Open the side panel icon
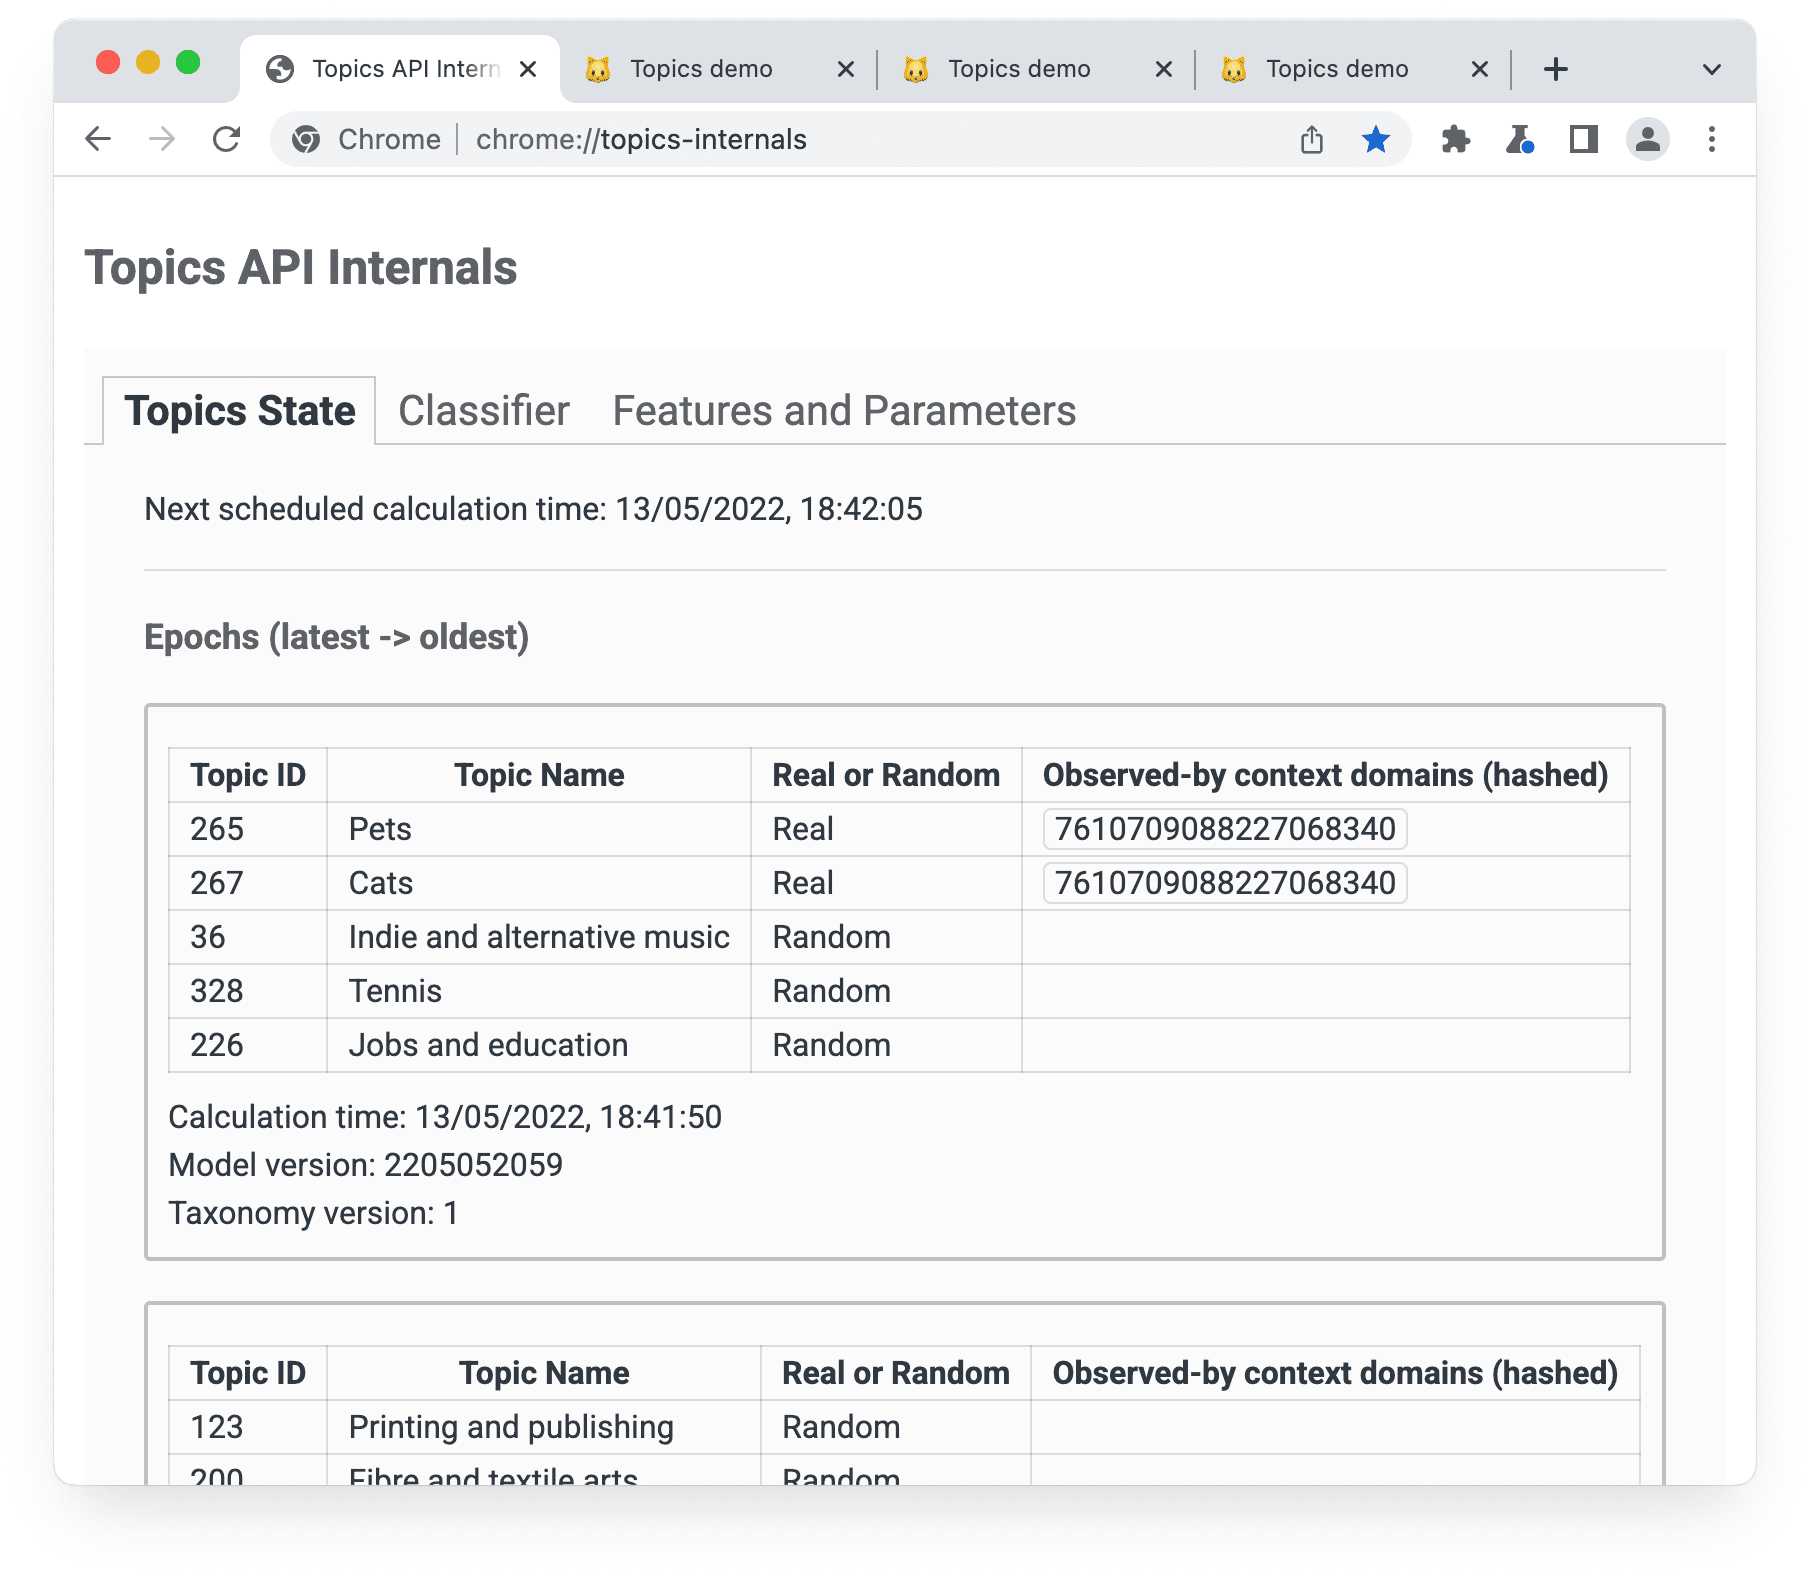Screen dimensions: 1810x1576 point(1582,139)
